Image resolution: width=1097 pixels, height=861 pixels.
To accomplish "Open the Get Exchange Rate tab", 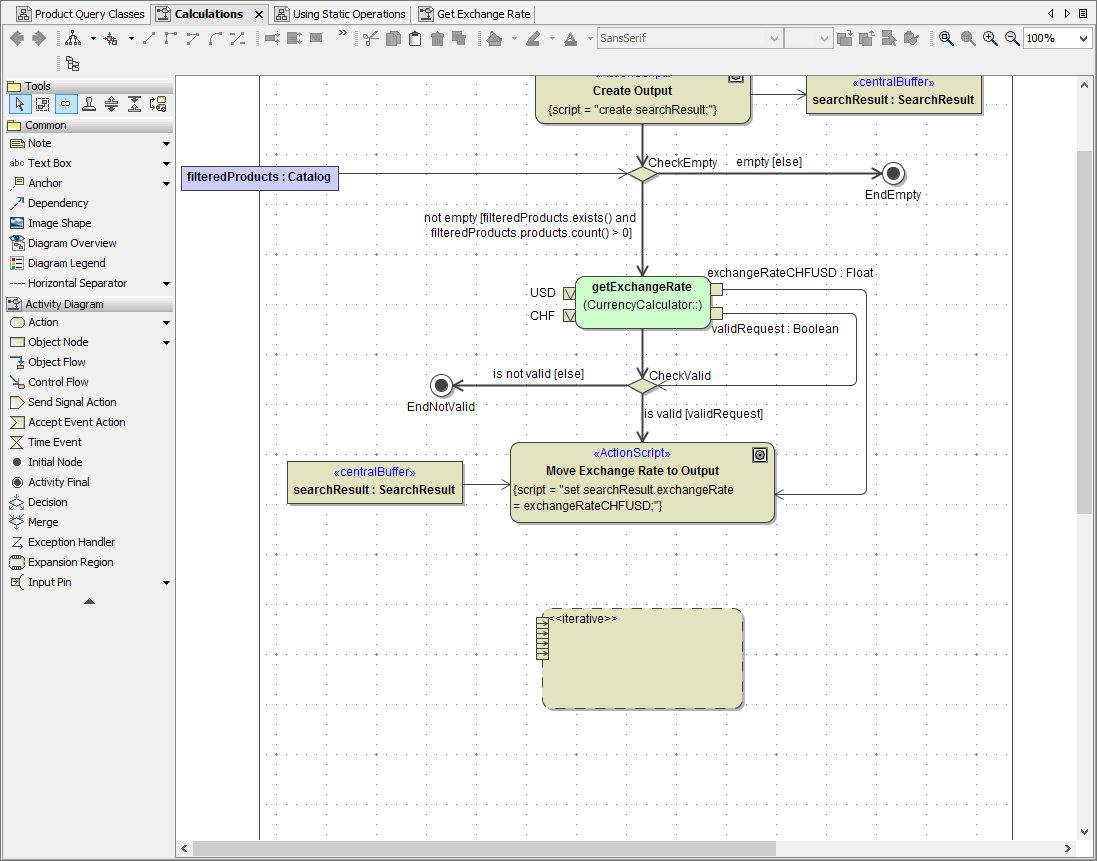I will (x=482, y=14).
